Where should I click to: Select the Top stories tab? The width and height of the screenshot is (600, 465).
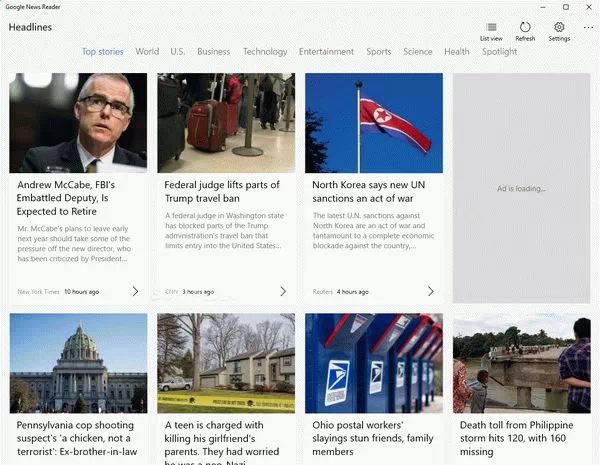103,52
